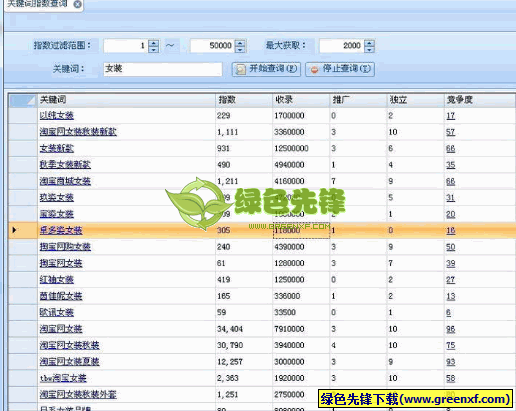Select the 收录 cell showing 7910000
The width and height of the screenshot is (516, 411).
click(301, 329)
